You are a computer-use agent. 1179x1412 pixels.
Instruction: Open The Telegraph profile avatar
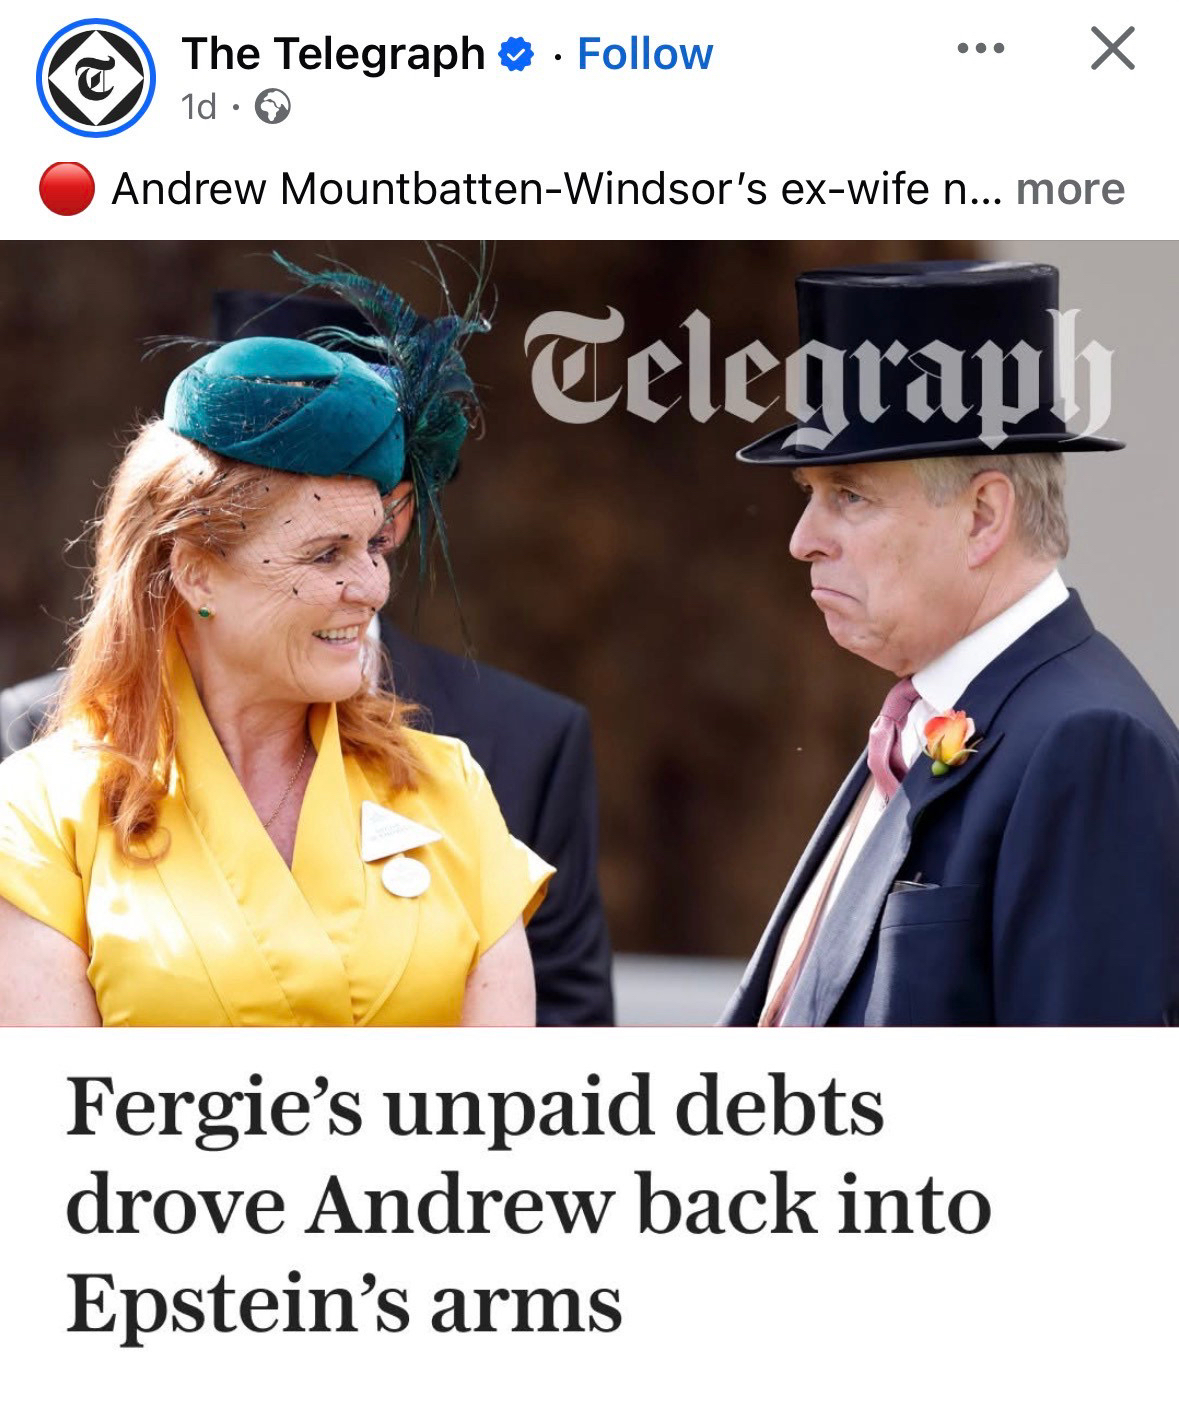coord(95,79)
